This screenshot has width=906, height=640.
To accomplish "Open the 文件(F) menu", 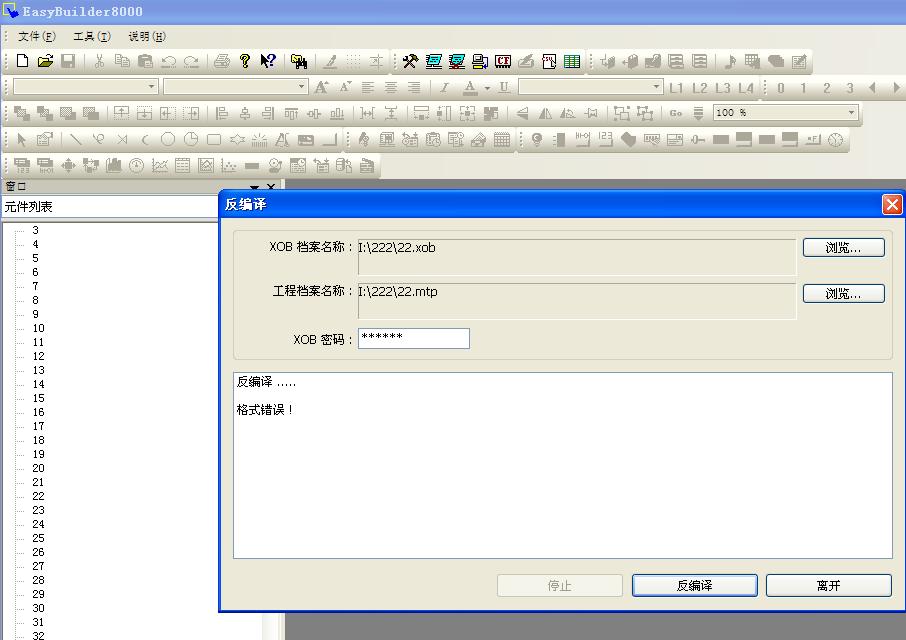I will [x=36, y=36].
